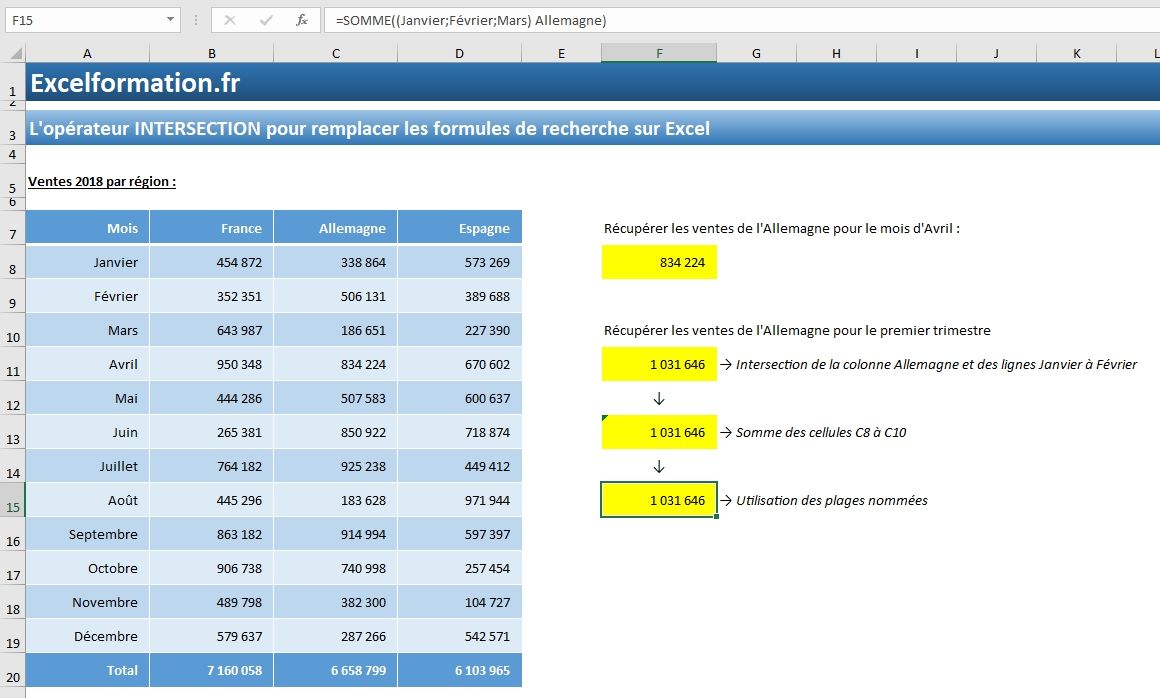Select the cell with value 950 348

pyautogui.click(x=212, y=365)
